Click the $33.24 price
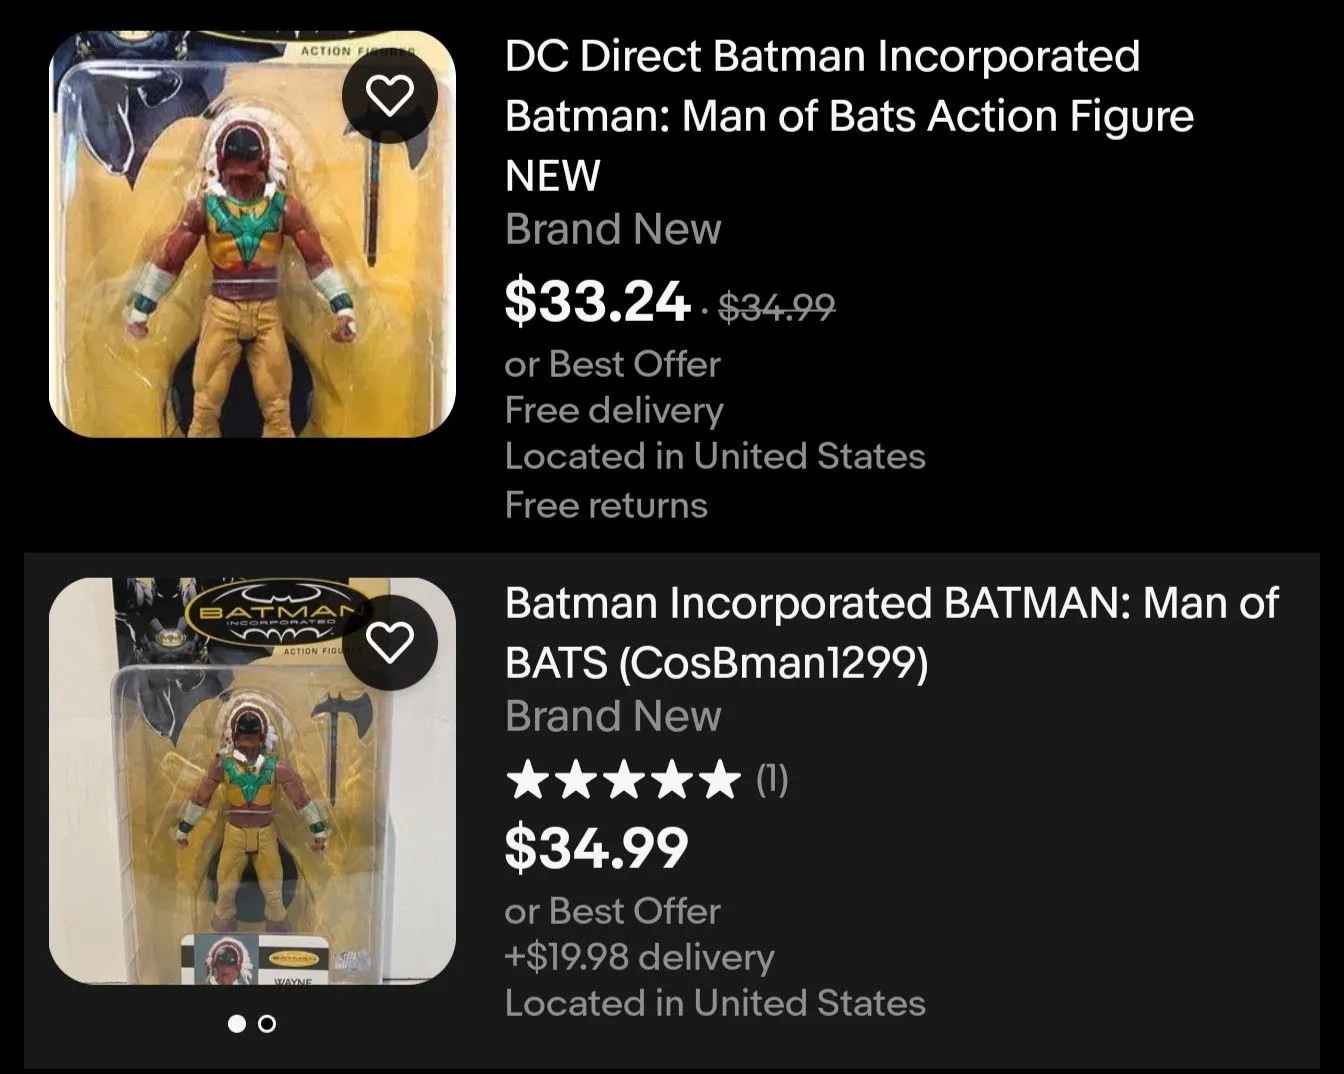The width and height of the screenshot is (1344, 1074). click(597, 301)
